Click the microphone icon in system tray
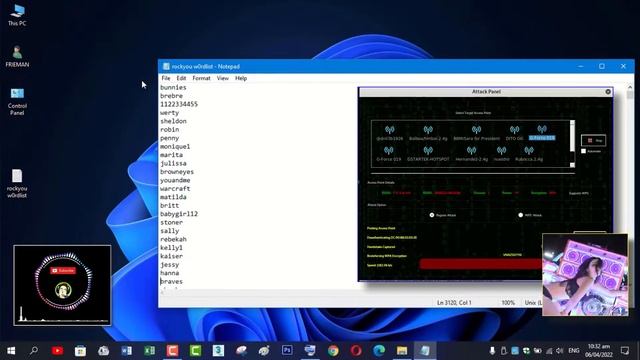Image resolution: width=640 pixels, height=360 pixels. pyautogui.click(x=492, y=351)
